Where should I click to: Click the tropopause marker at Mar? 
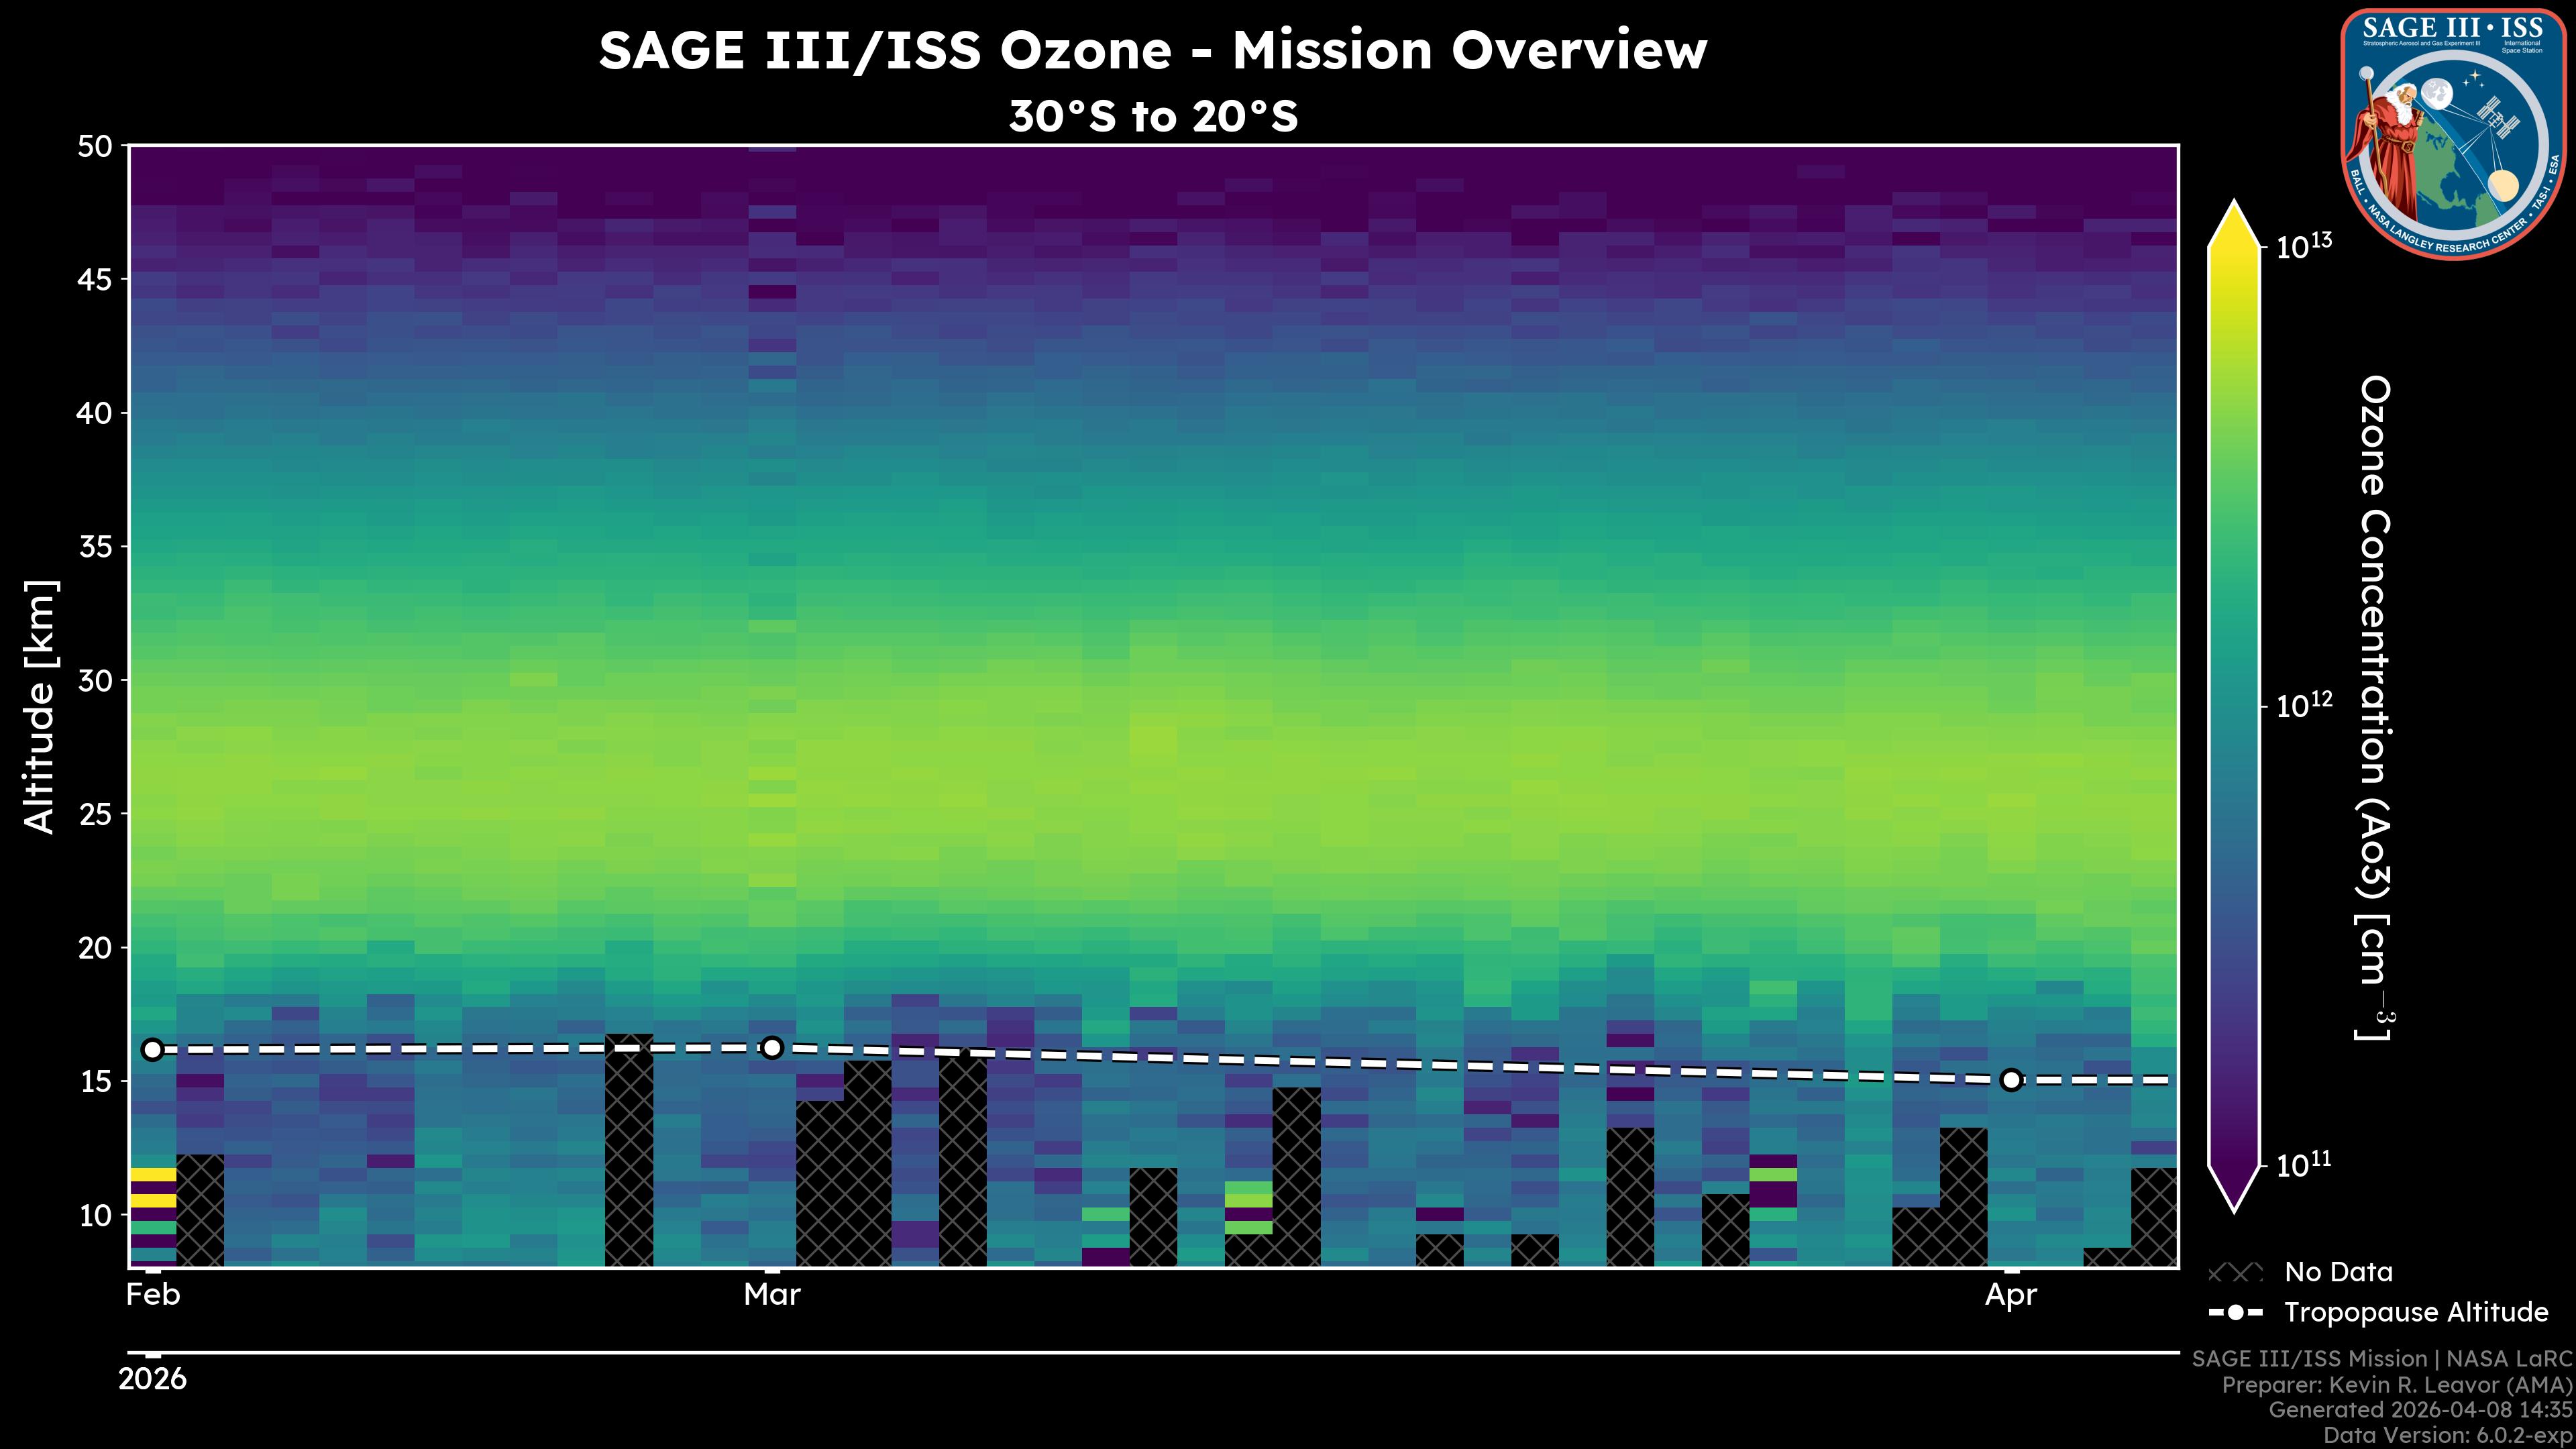771,1047
